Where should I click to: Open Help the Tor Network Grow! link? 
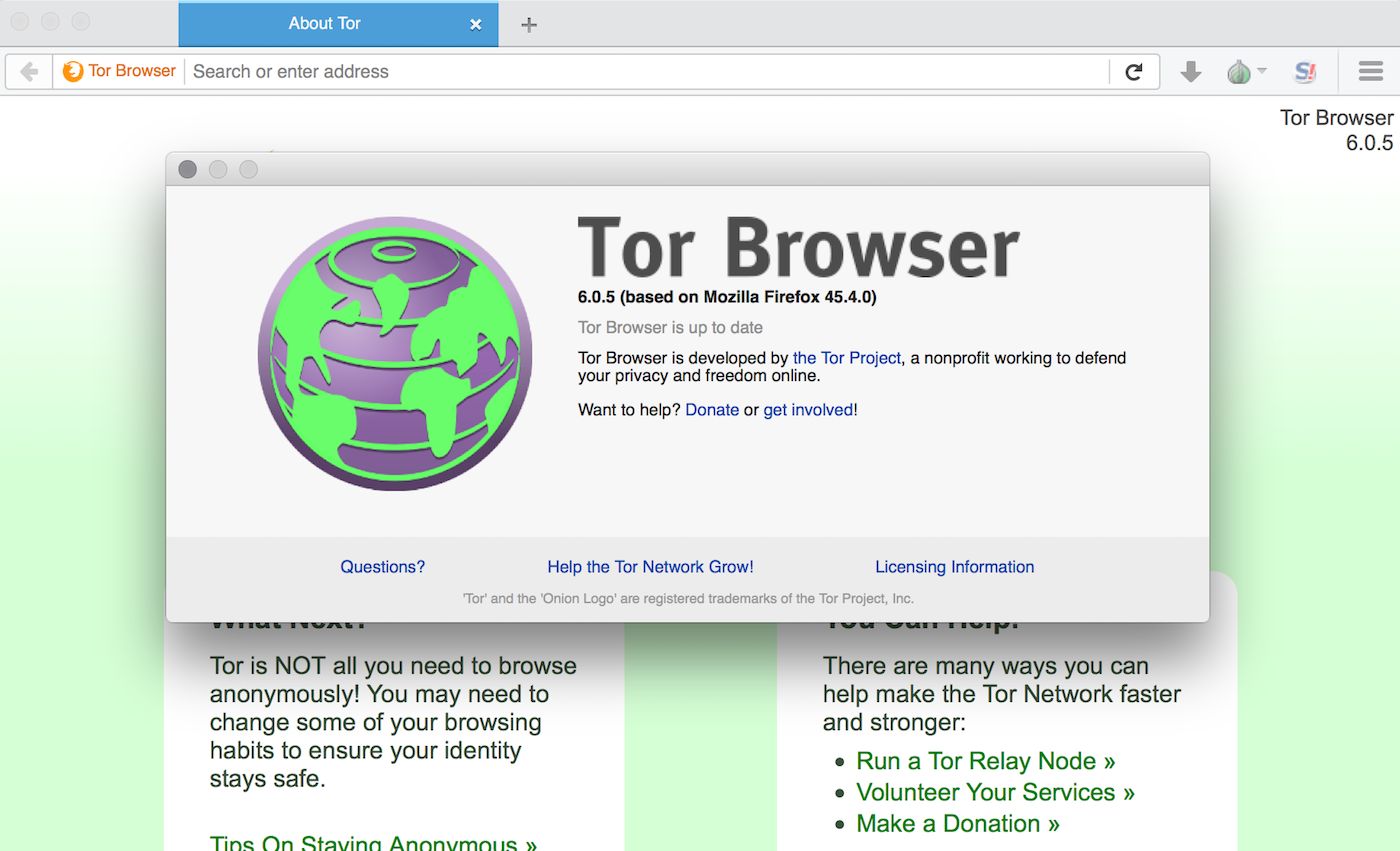click(650, 567)
